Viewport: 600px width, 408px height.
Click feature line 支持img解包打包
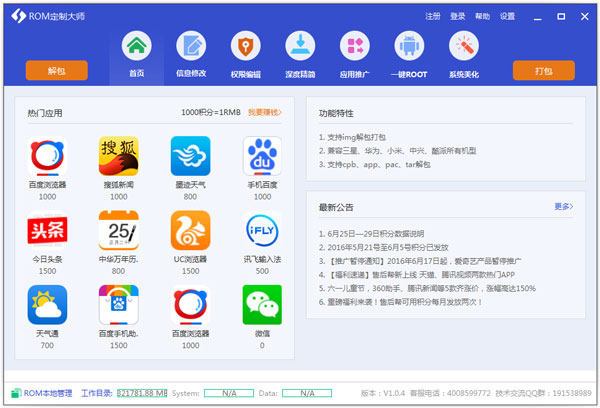coord(352,137)
